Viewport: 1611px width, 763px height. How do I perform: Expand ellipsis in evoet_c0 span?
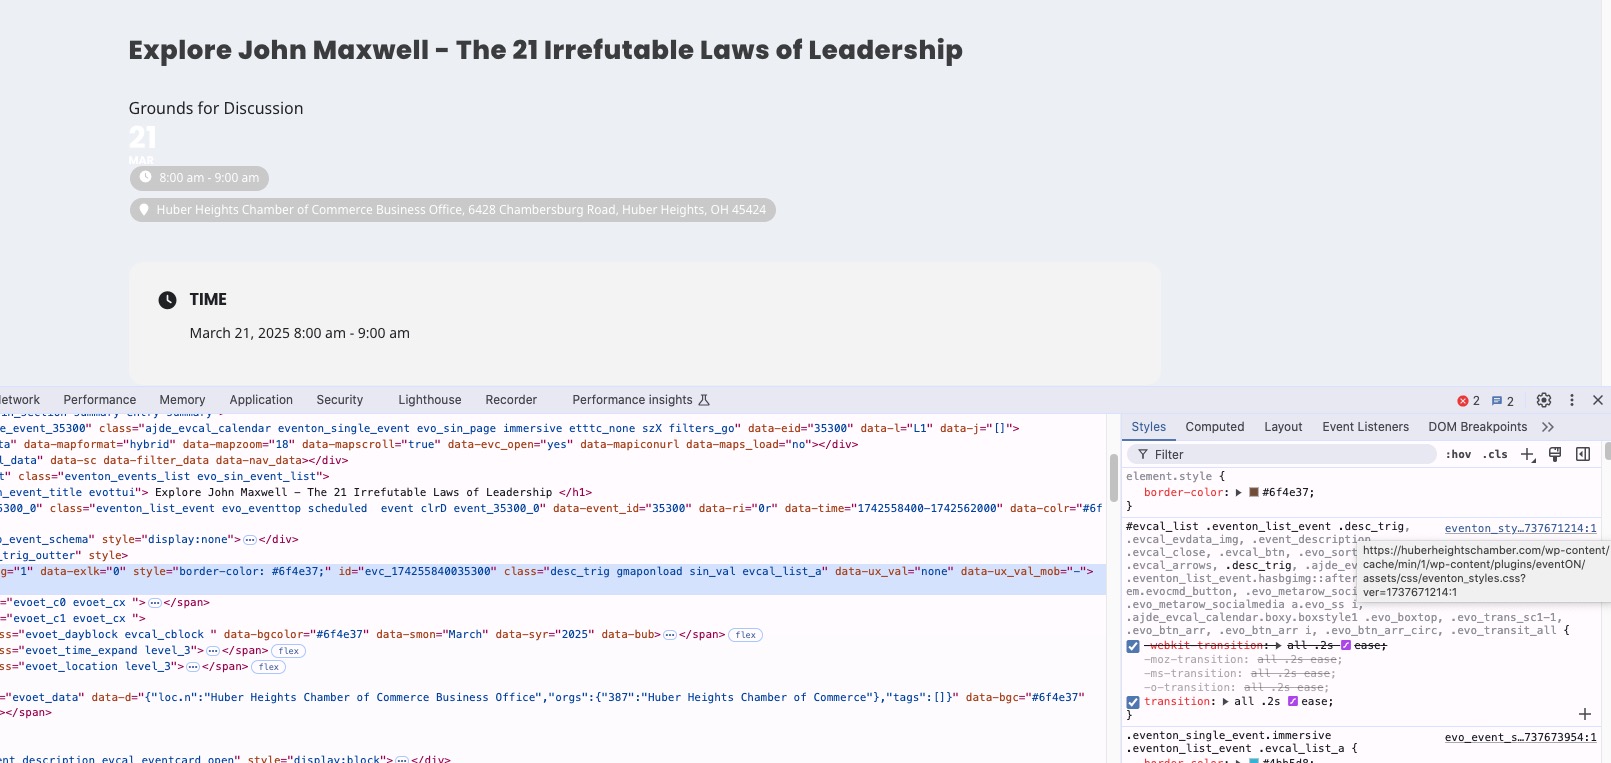(x=155, y=603)
